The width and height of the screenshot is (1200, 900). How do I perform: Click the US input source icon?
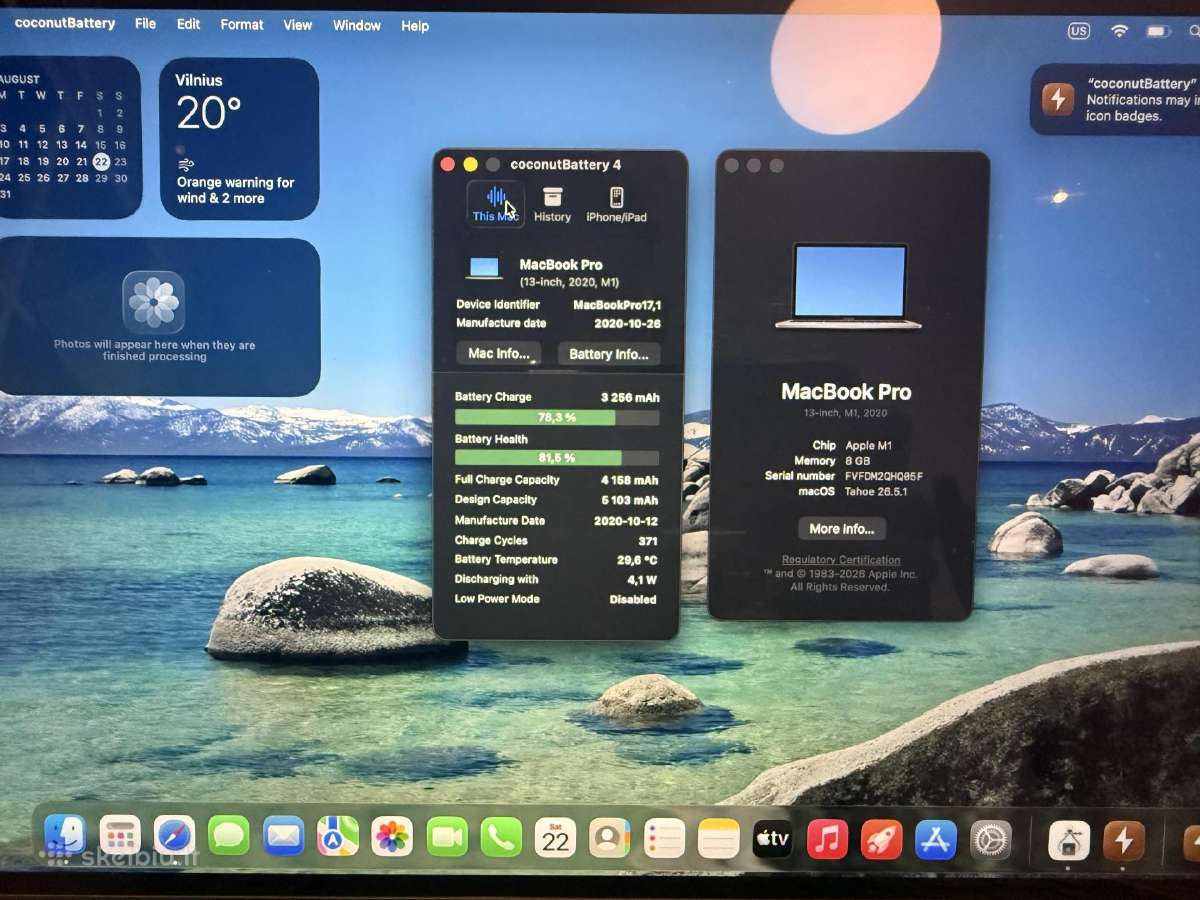[x=1078, y=31]
